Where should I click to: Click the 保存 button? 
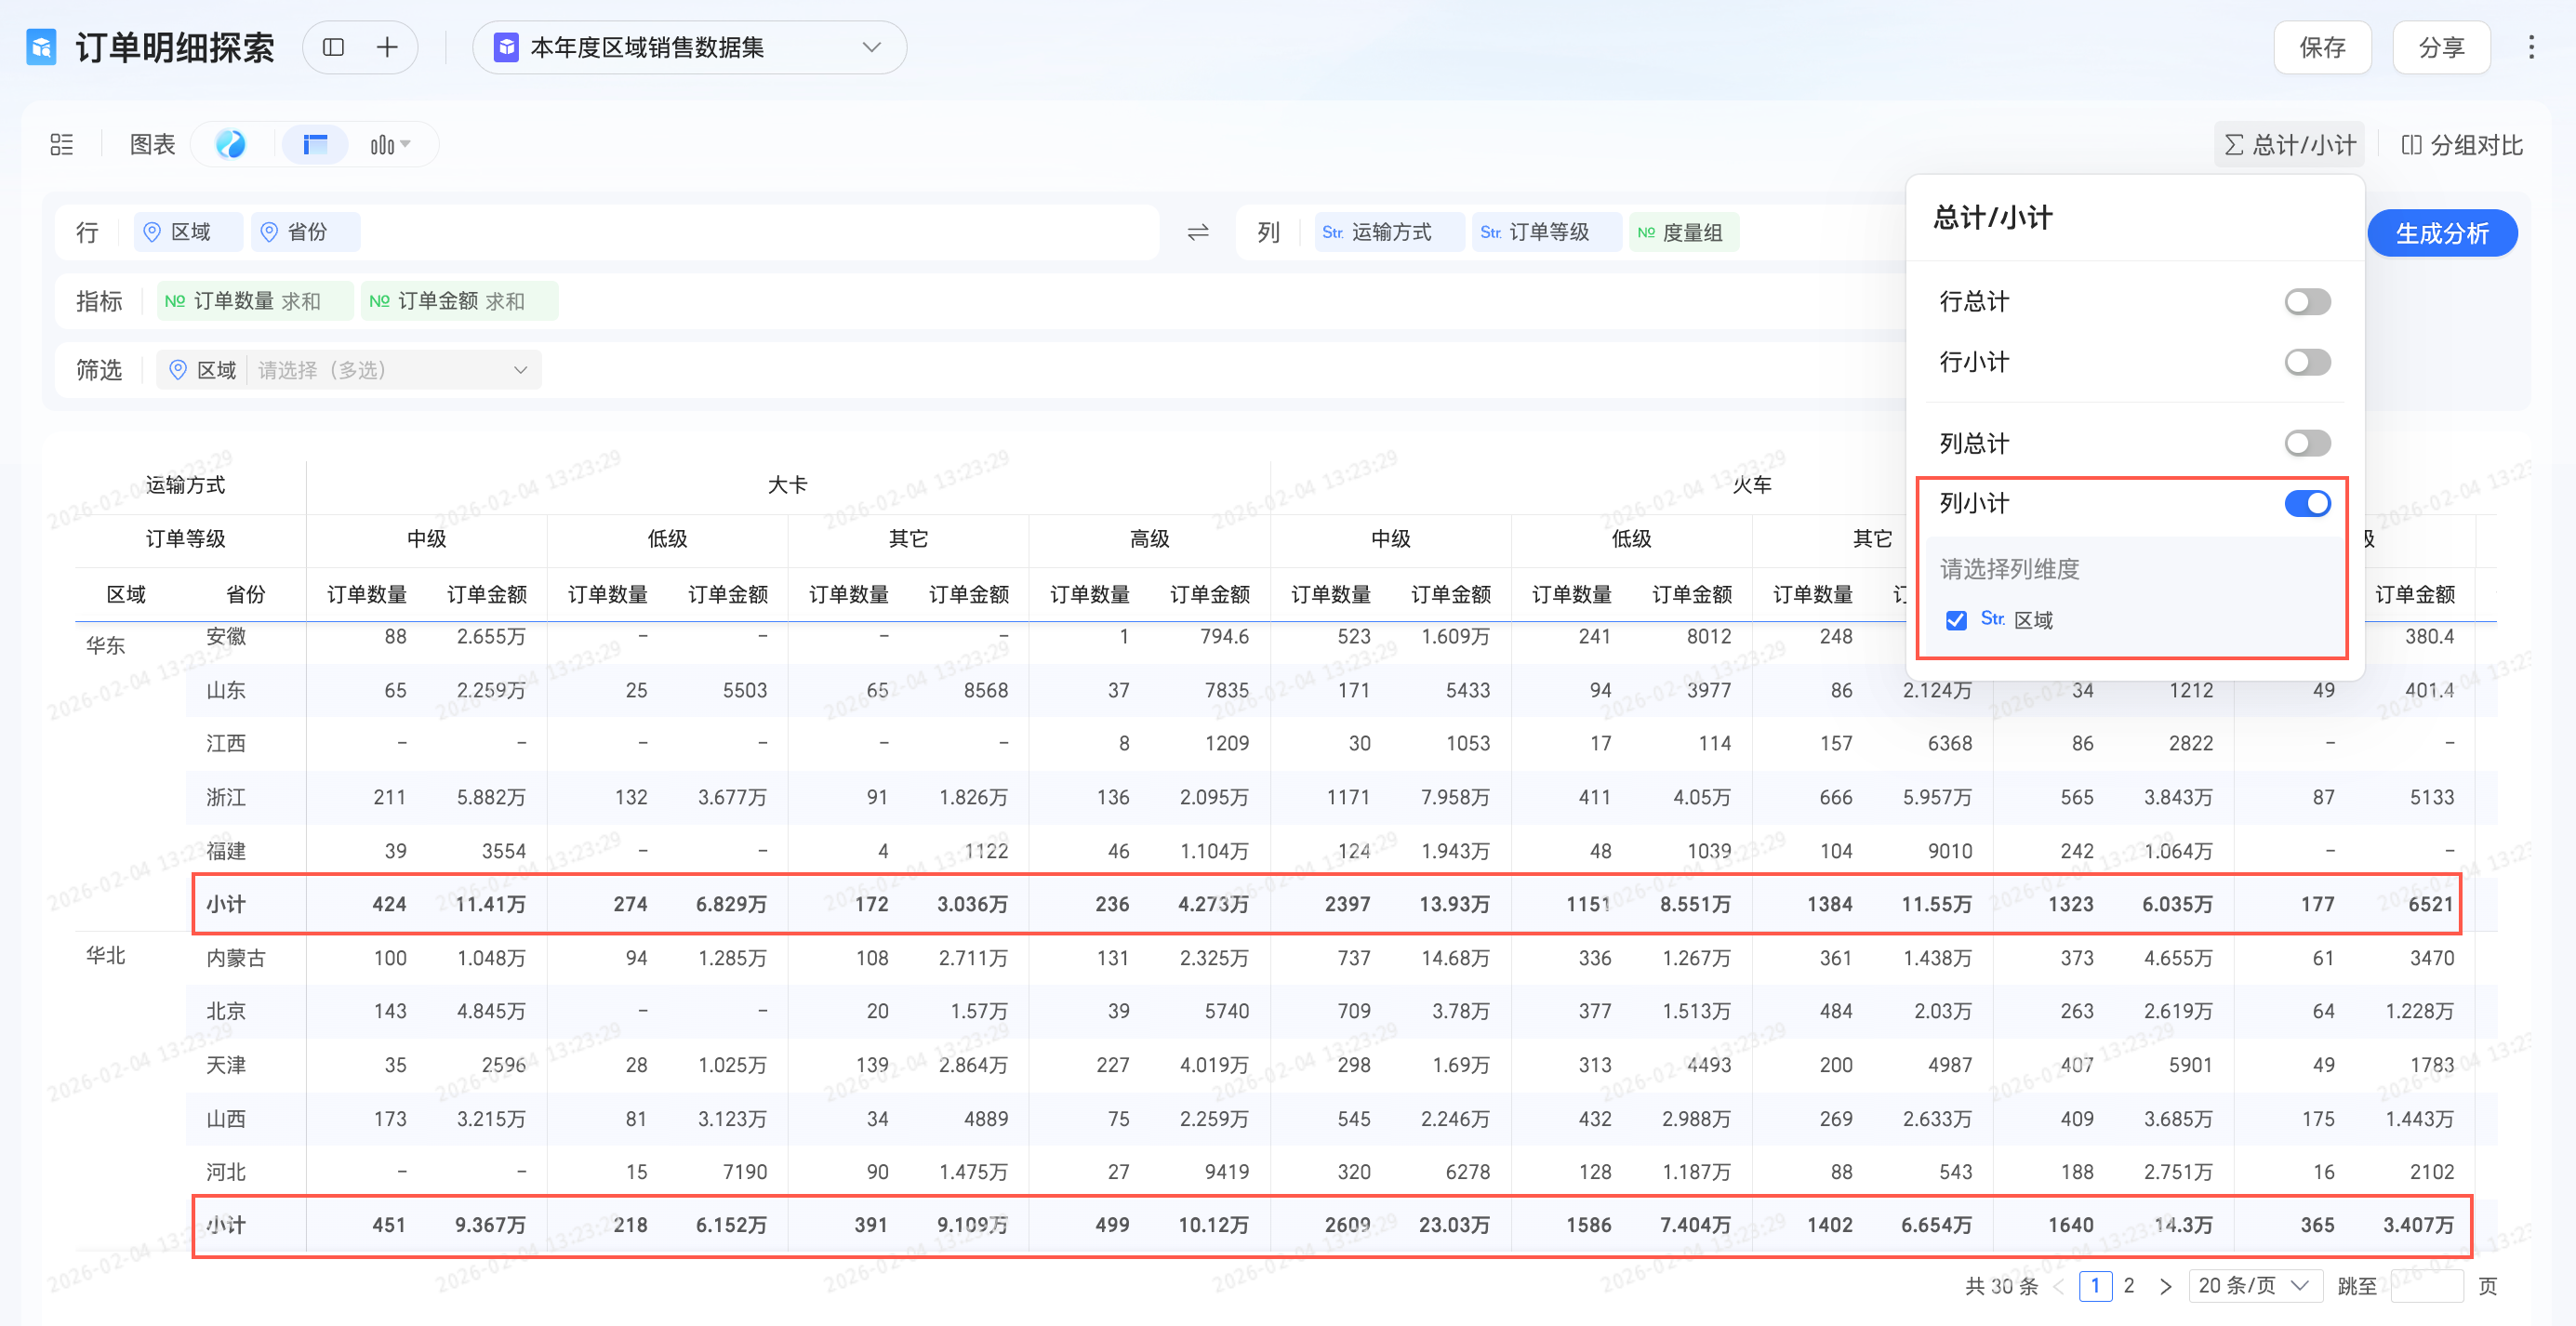click(x=2321, y=47)
